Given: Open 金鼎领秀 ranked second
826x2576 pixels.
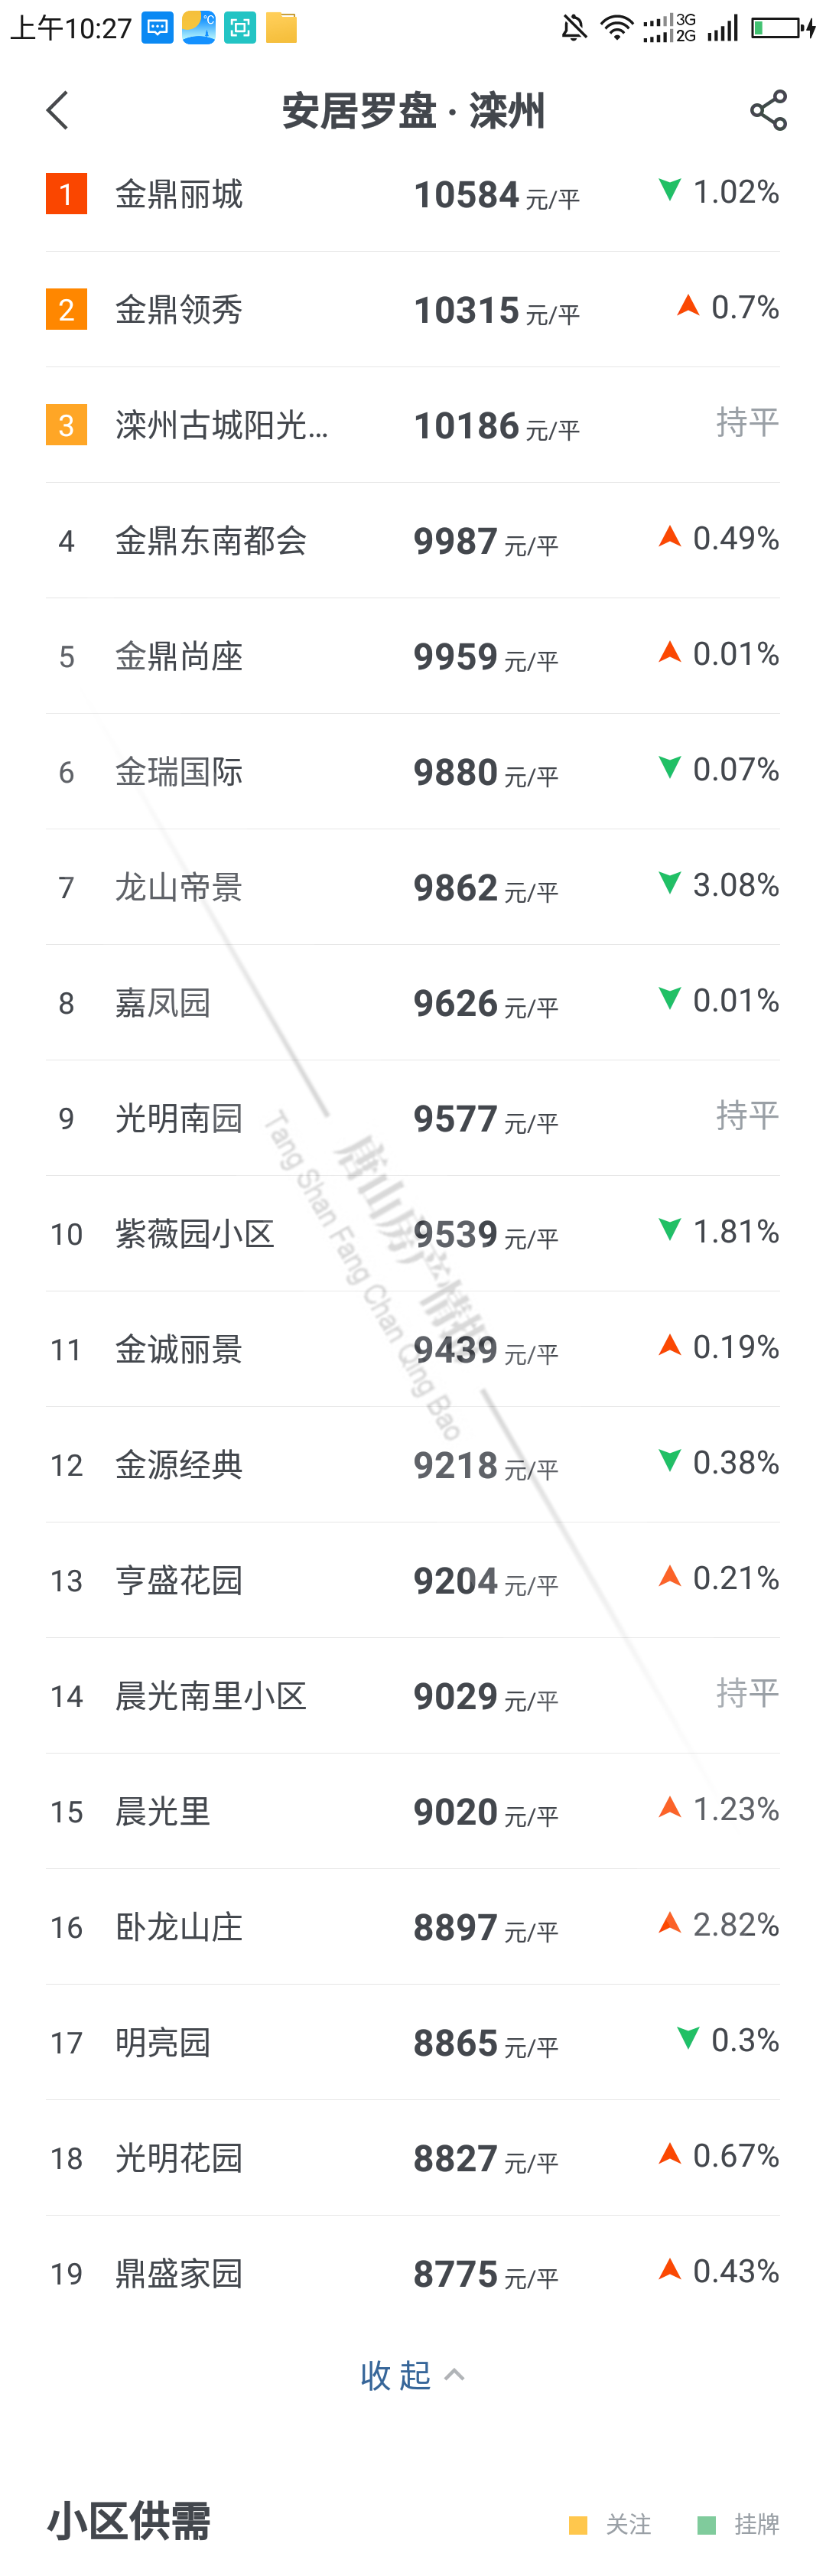Looking at the screenshot, I should (x=179, y=310).
